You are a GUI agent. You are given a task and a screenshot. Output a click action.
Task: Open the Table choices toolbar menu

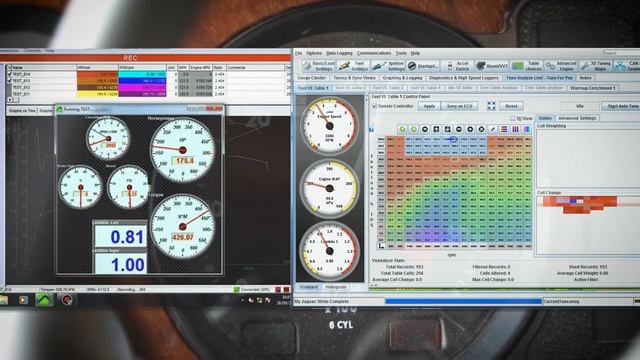click(x=527, y=66)
